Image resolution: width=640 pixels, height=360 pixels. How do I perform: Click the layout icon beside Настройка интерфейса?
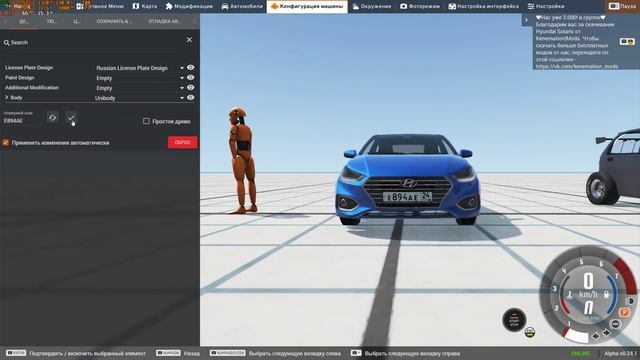click(x=452, y=6)
